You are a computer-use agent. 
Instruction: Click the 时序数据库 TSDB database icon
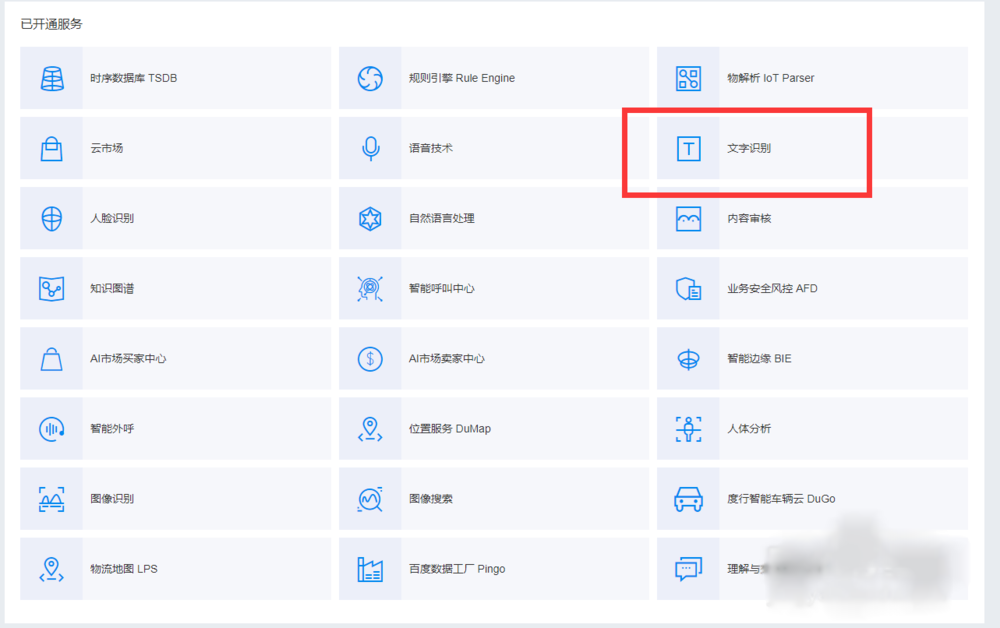51,78
